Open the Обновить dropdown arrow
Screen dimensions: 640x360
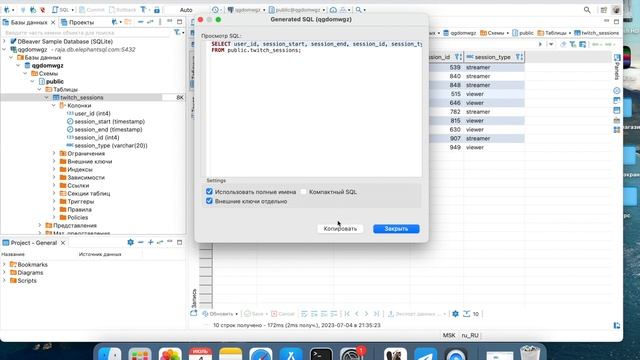click(x=237, y=314)
